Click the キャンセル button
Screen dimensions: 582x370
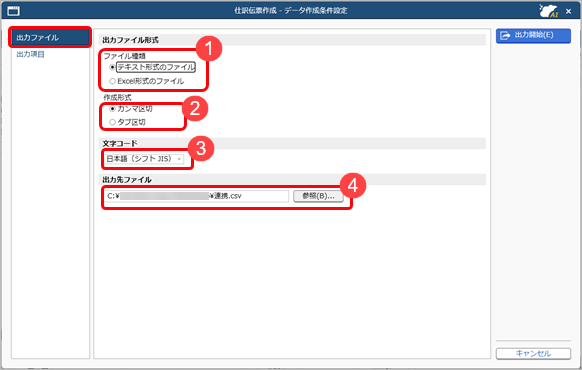533,353
